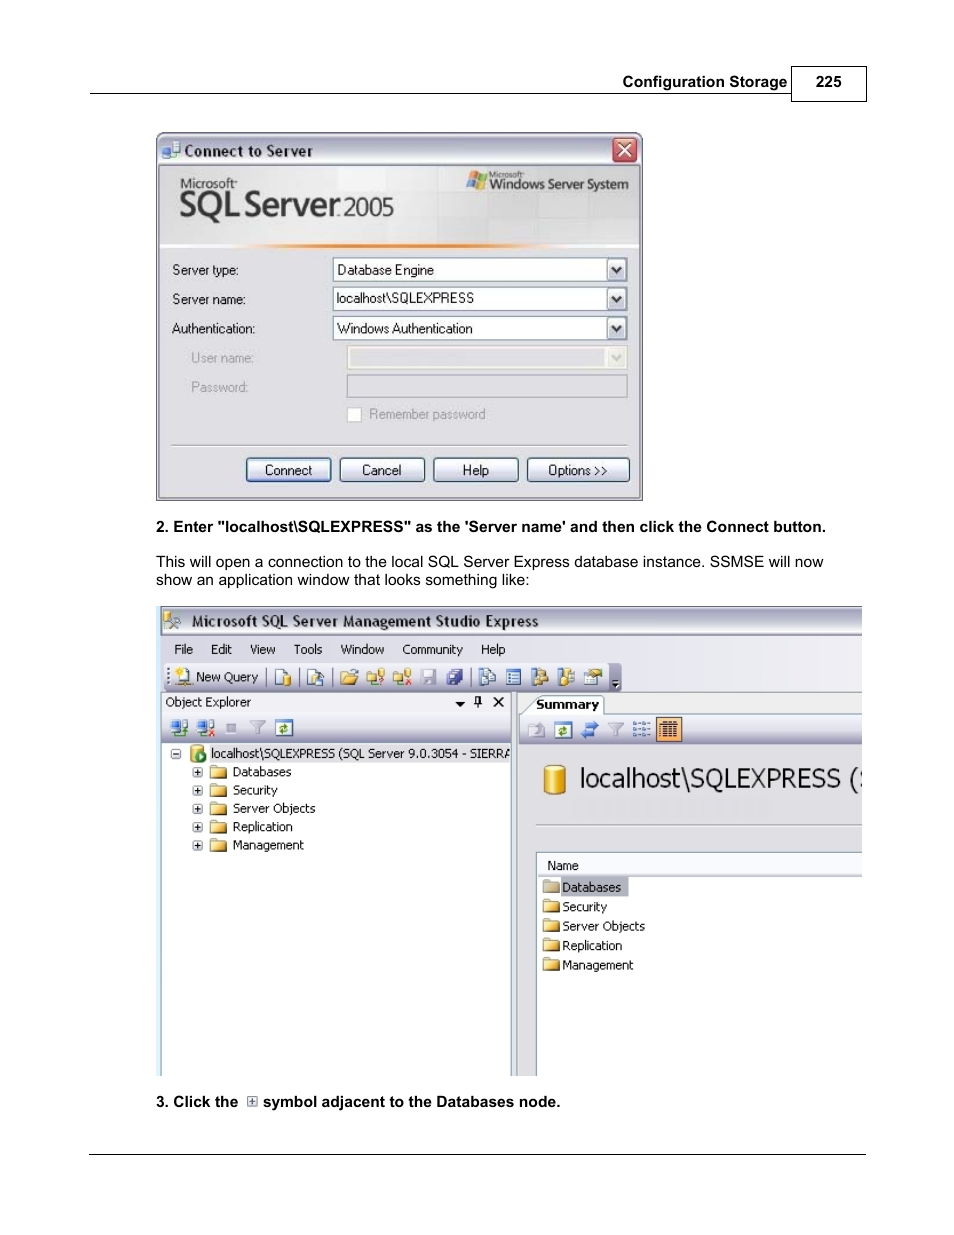
Task: Click the Properties Window toolbar icon
Action: (592, 677)
